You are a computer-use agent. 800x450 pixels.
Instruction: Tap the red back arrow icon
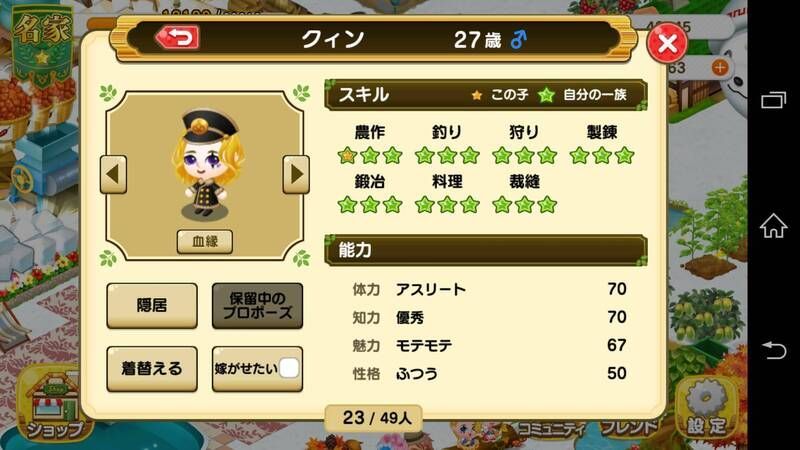pos(177,38)
